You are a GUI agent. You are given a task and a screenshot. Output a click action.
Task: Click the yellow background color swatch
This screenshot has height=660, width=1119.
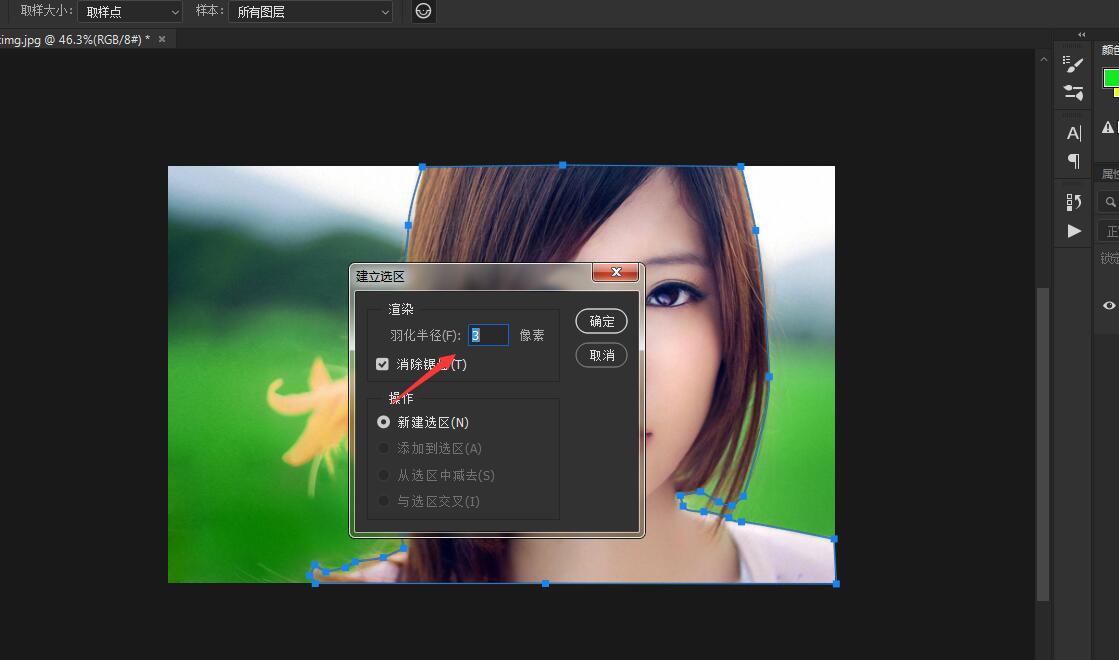pos(1116,93)
